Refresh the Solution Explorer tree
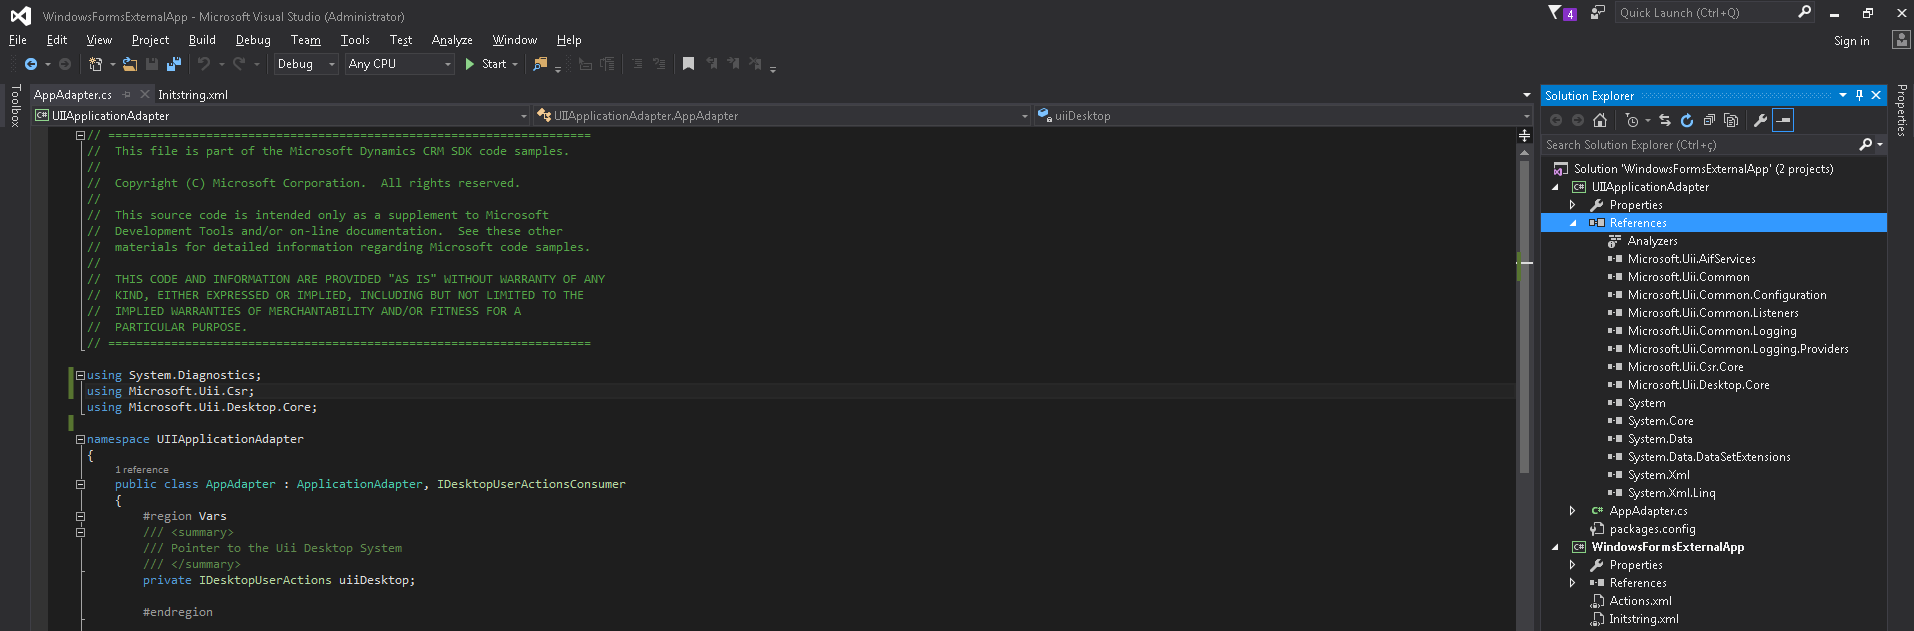Screen dimensions: 1914x631 point(1687,121)
